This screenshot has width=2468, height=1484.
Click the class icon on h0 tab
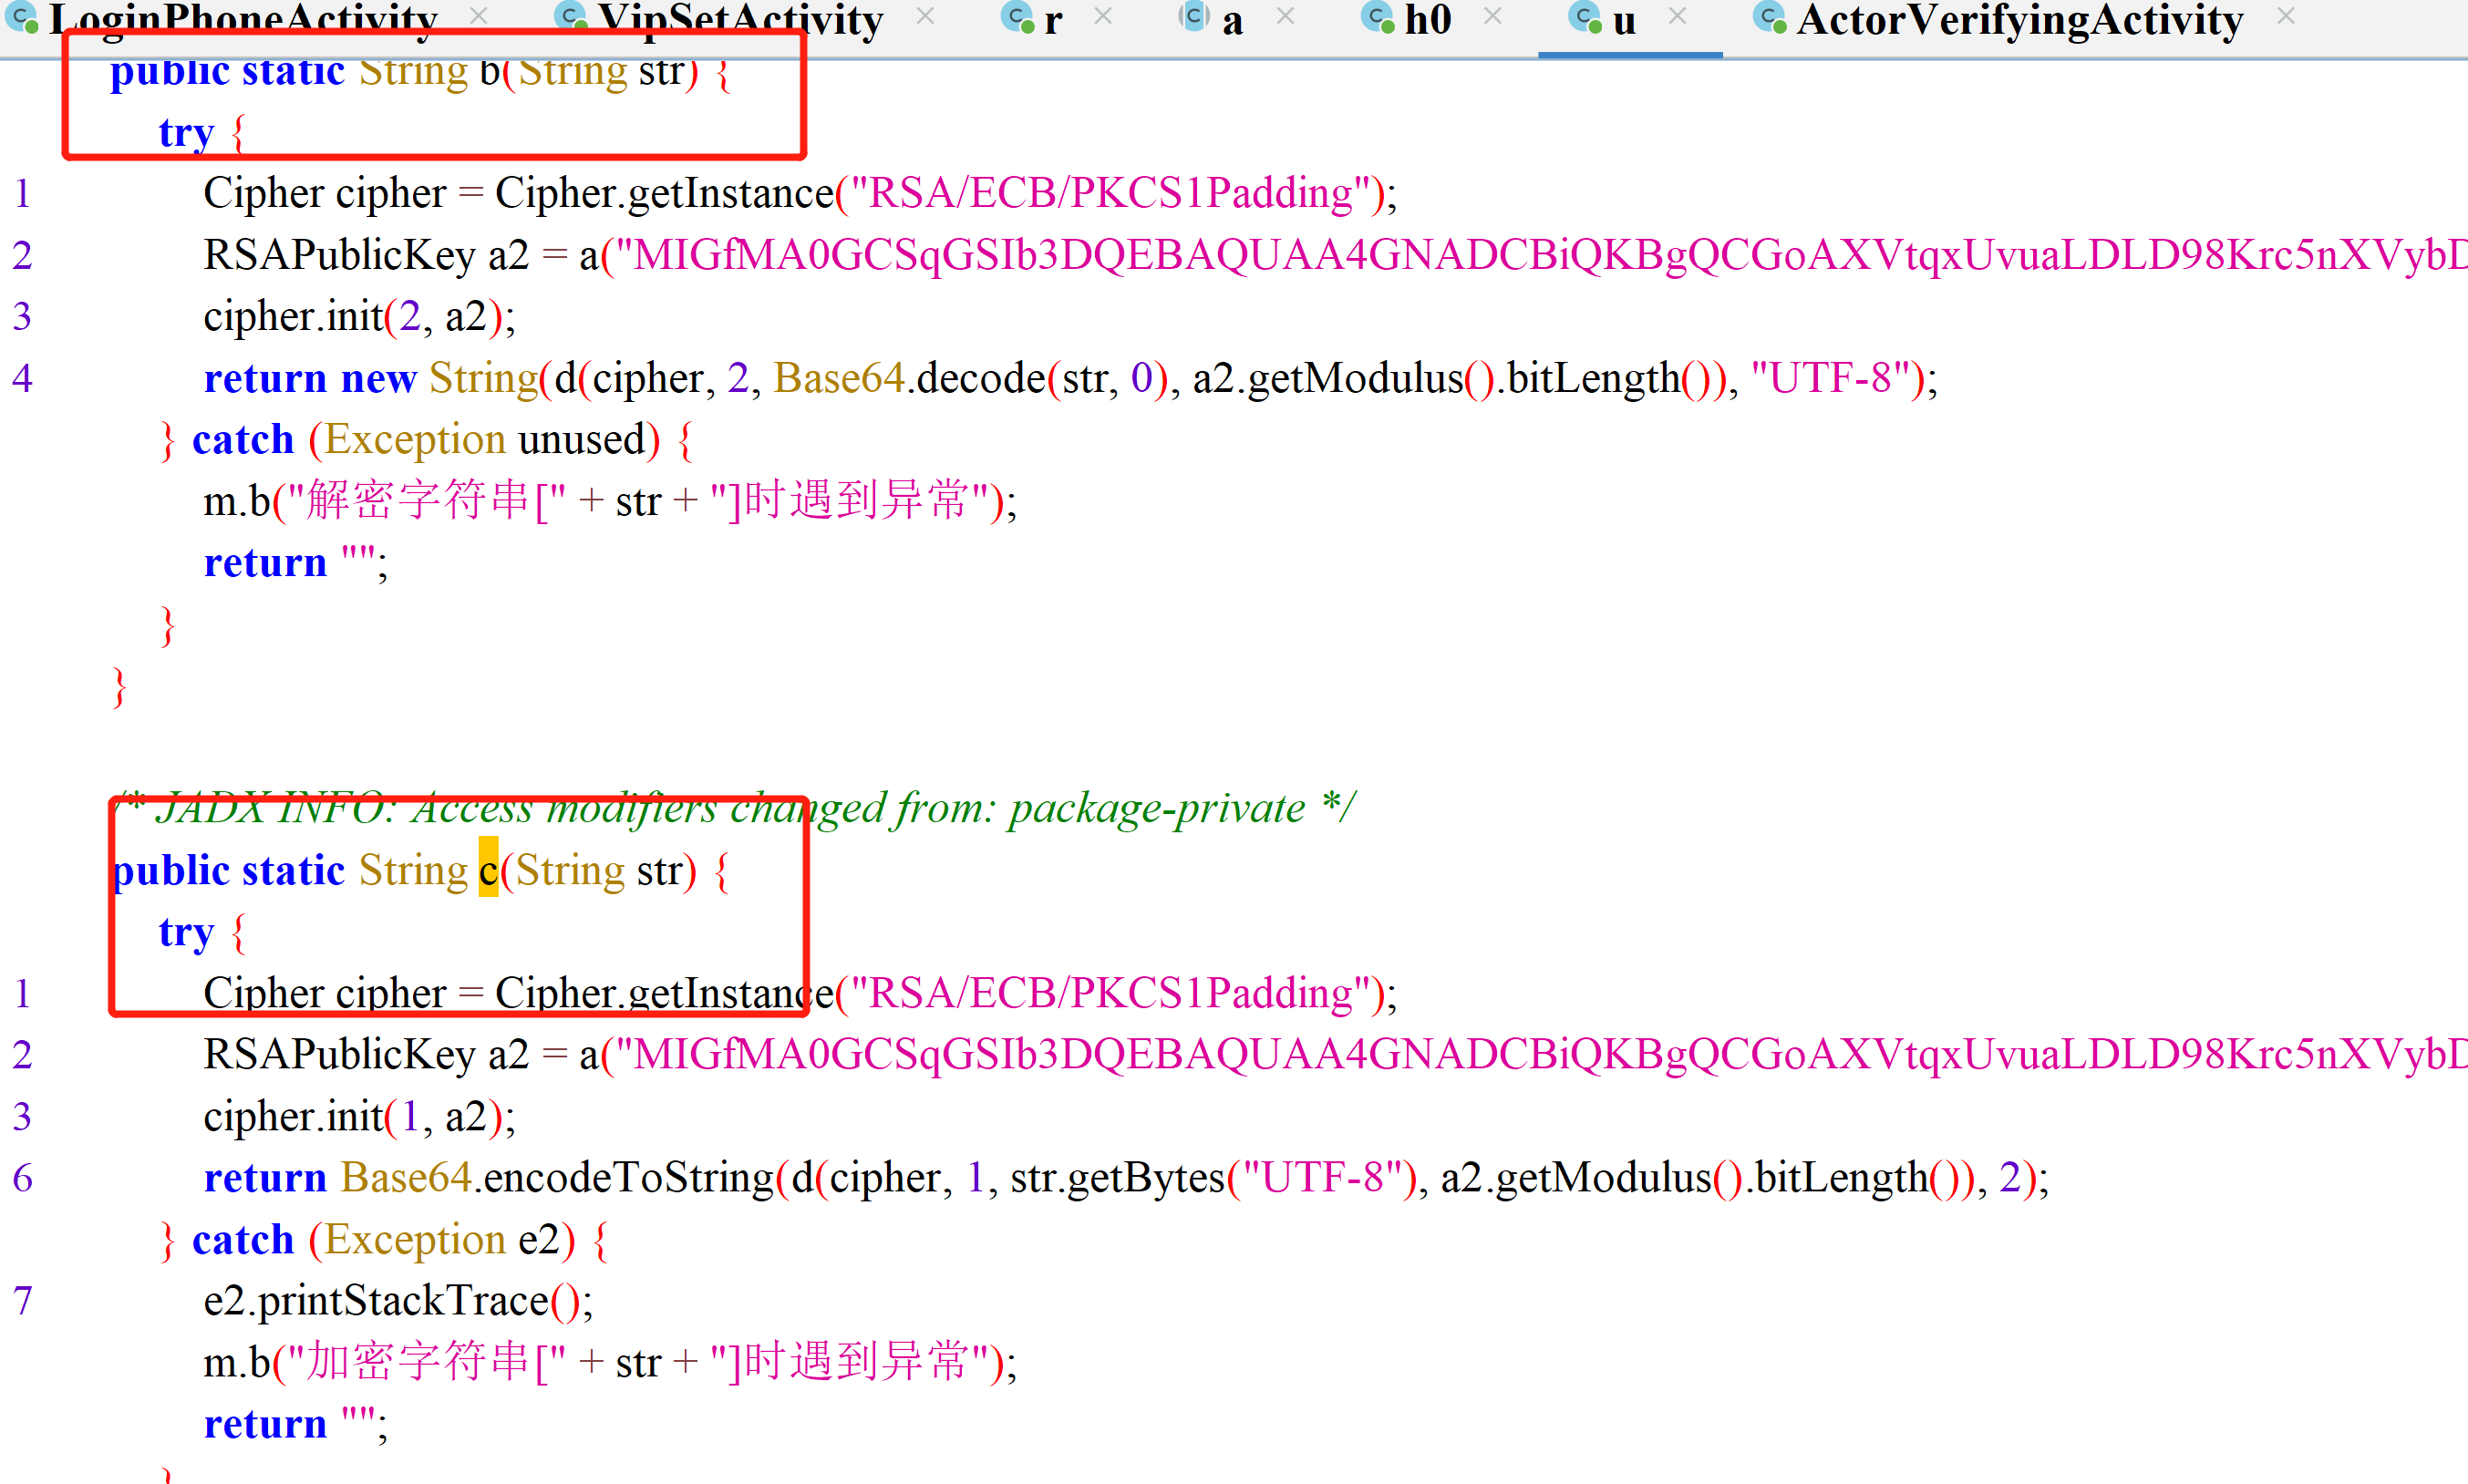coord(1379,17)
